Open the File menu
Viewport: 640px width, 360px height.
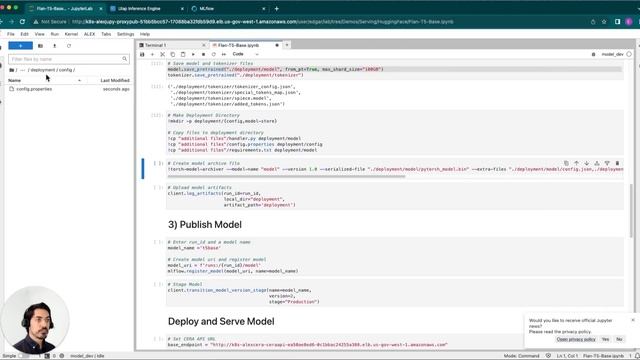[x=11, y=34]
